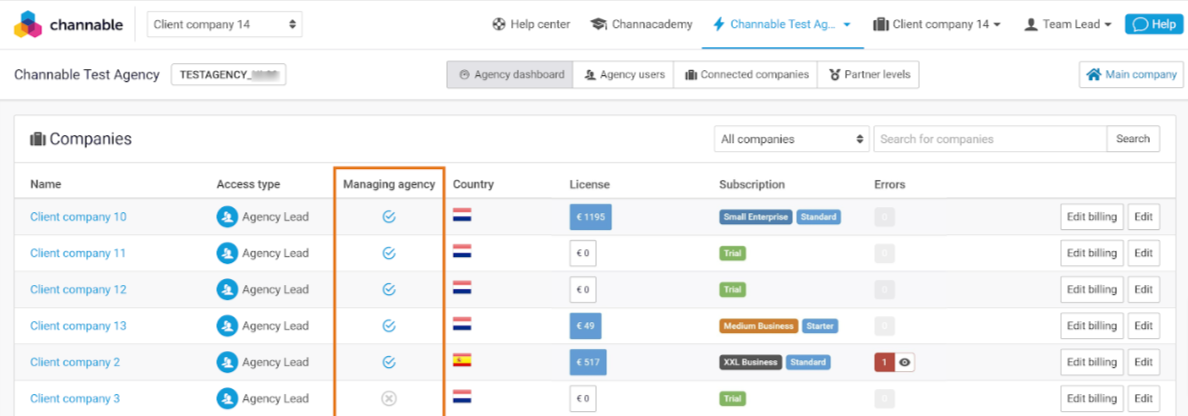Go to Main company
The width and height of the screenshot is (1188, 416).
tap(1131, 75)
